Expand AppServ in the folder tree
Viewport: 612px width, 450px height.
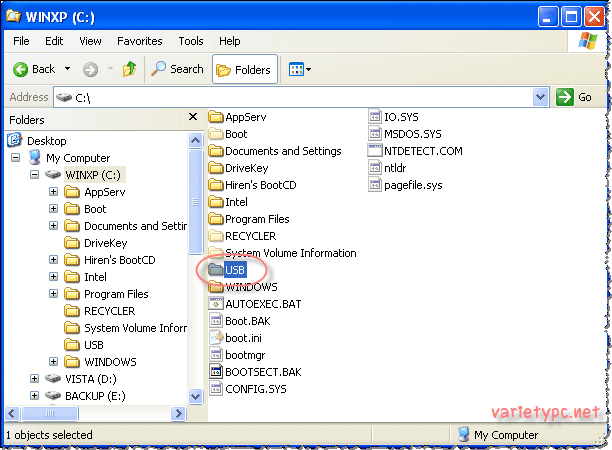point(53,192)
